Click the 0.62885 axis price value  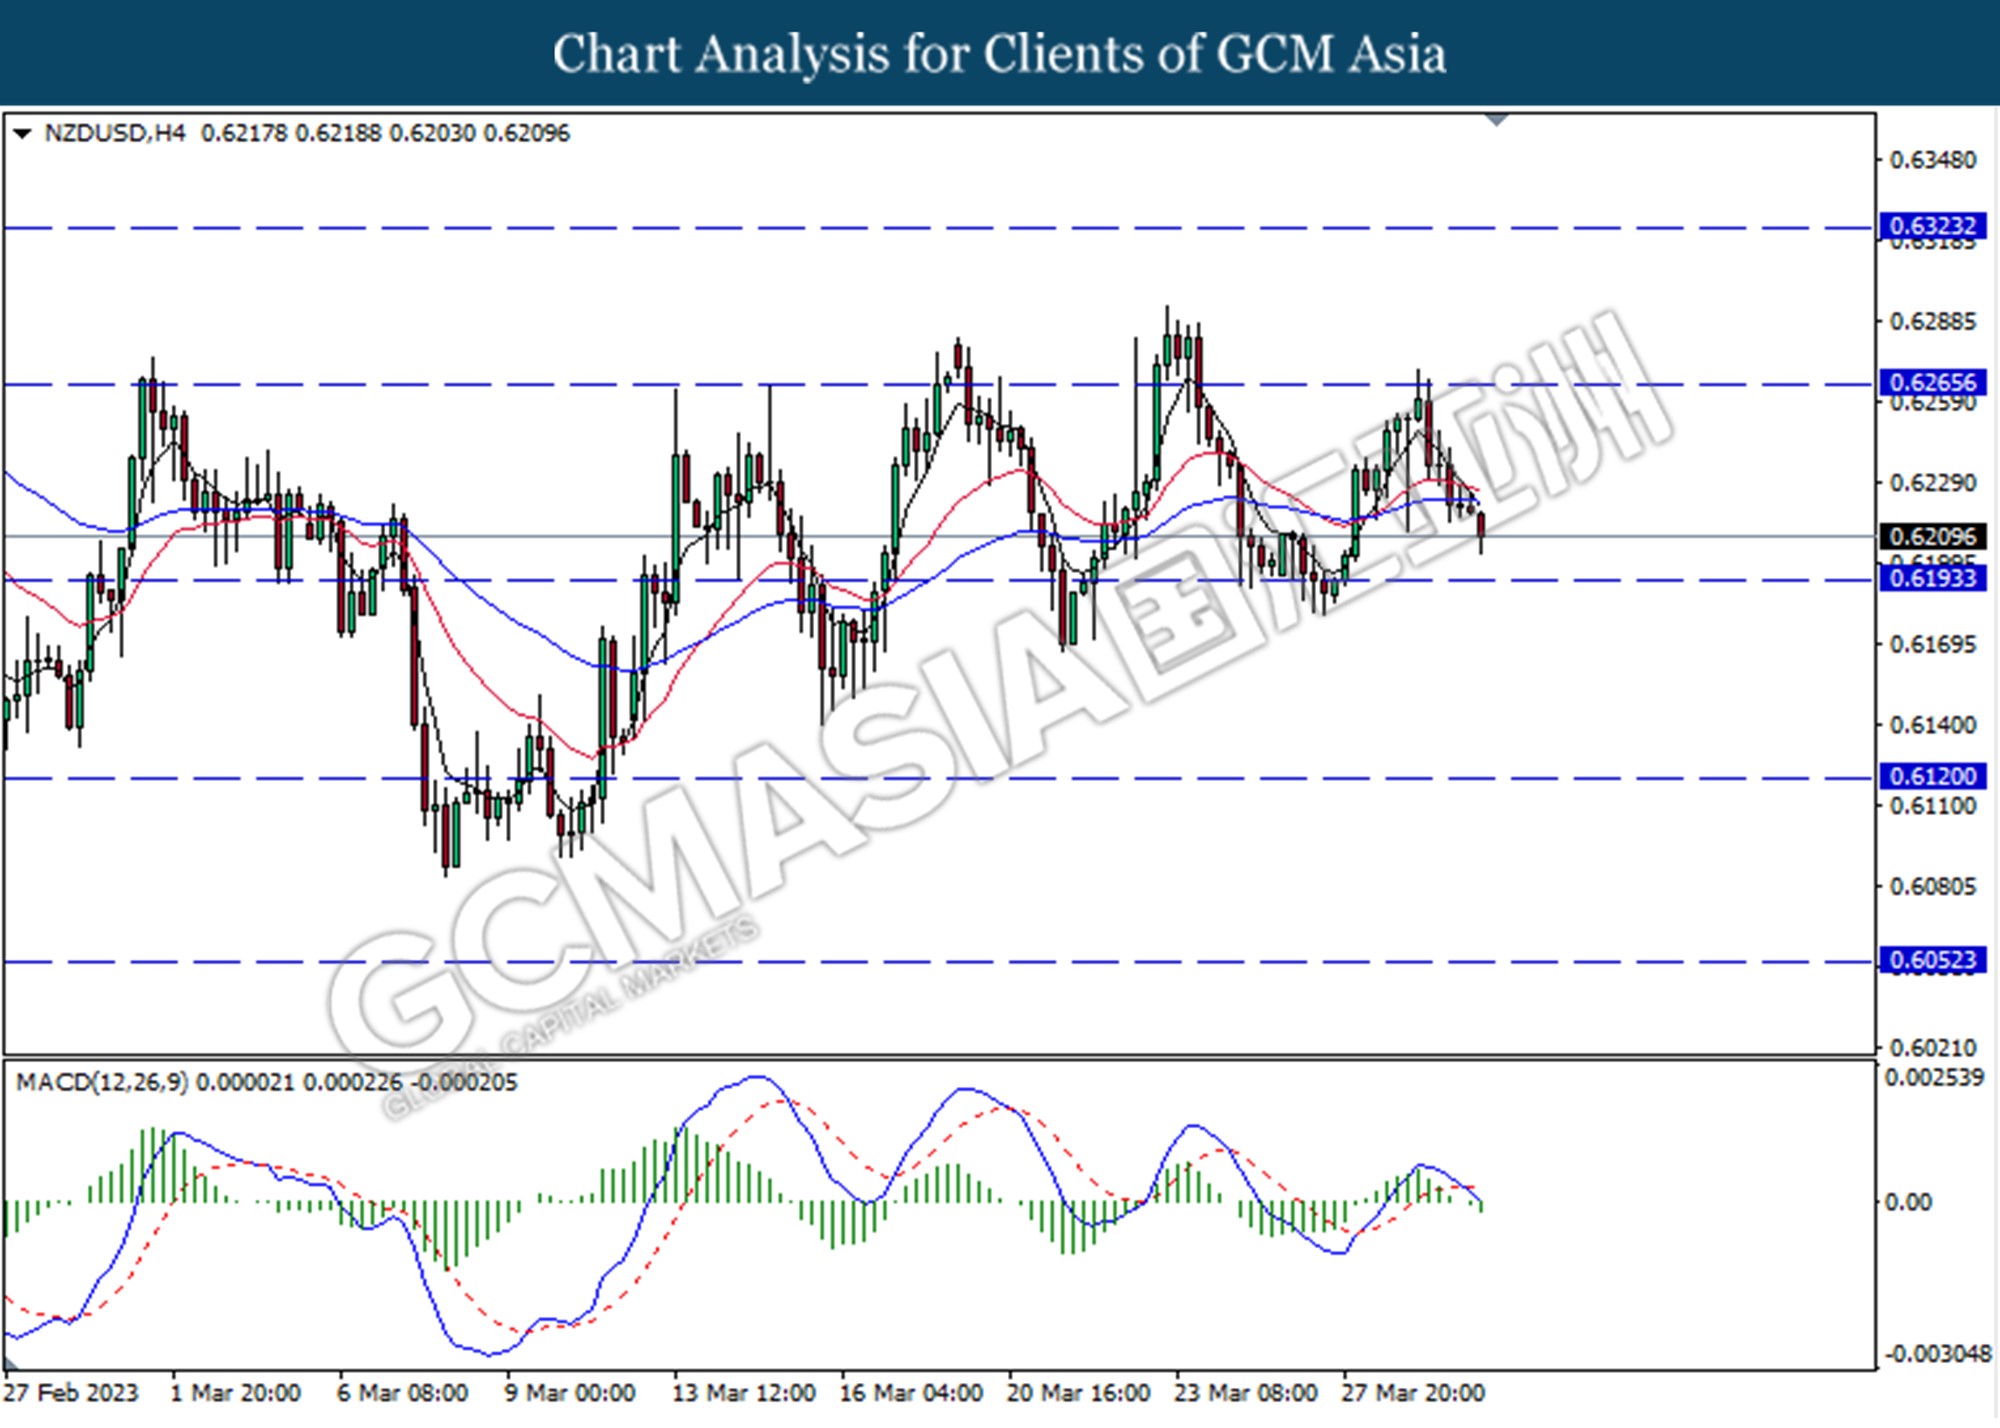click(1932, 321)
